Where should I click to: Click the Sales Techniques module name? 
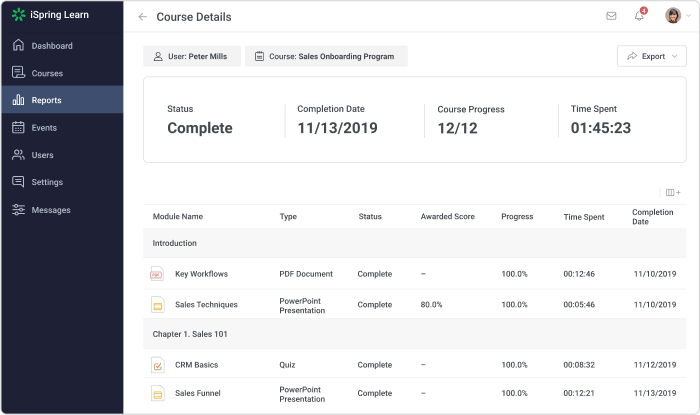tap(206, 305)
